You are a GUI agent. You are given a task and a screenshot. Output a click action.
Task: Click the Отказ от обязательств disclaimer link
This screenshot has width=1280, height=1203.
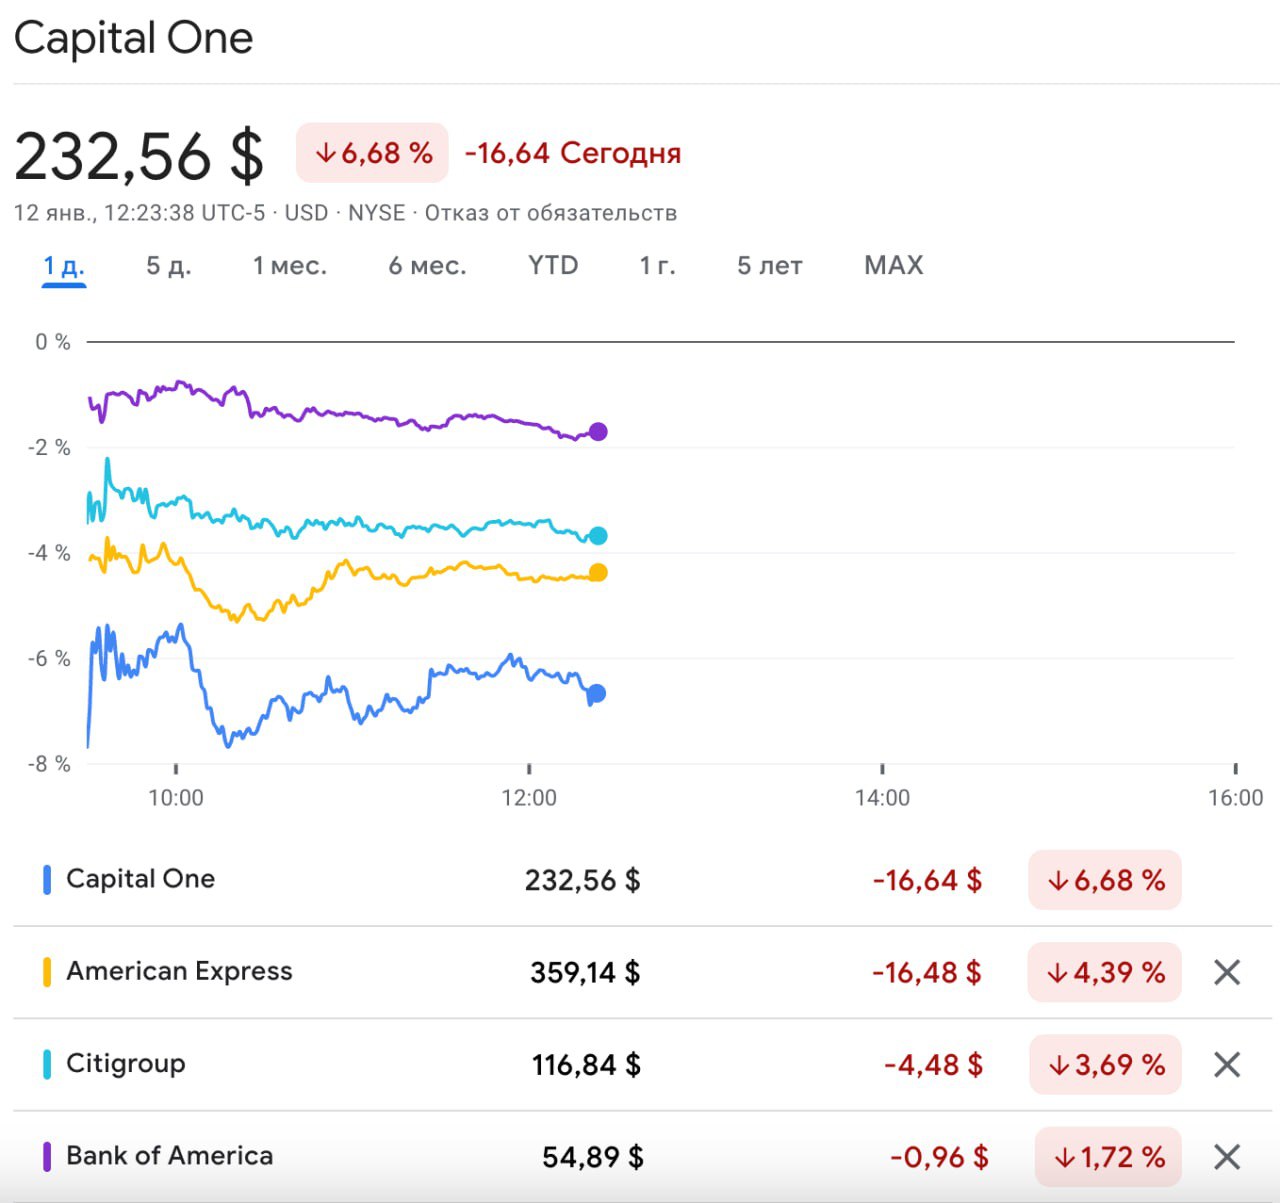[x=550, y=213]
